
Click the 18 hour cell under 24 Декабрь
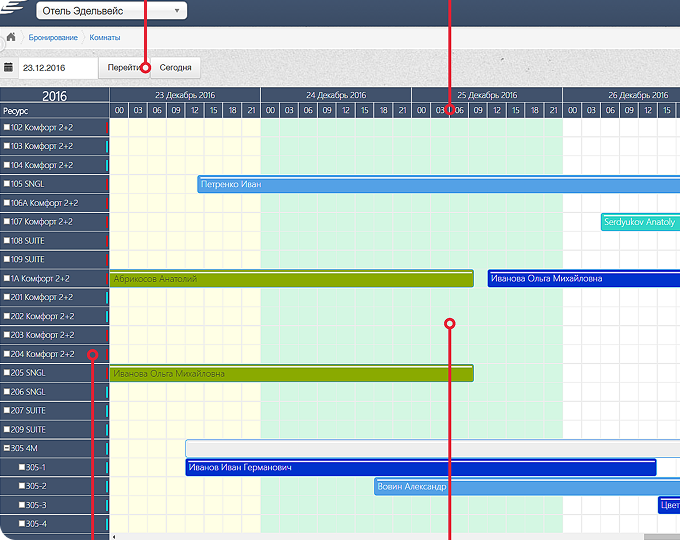383,110
